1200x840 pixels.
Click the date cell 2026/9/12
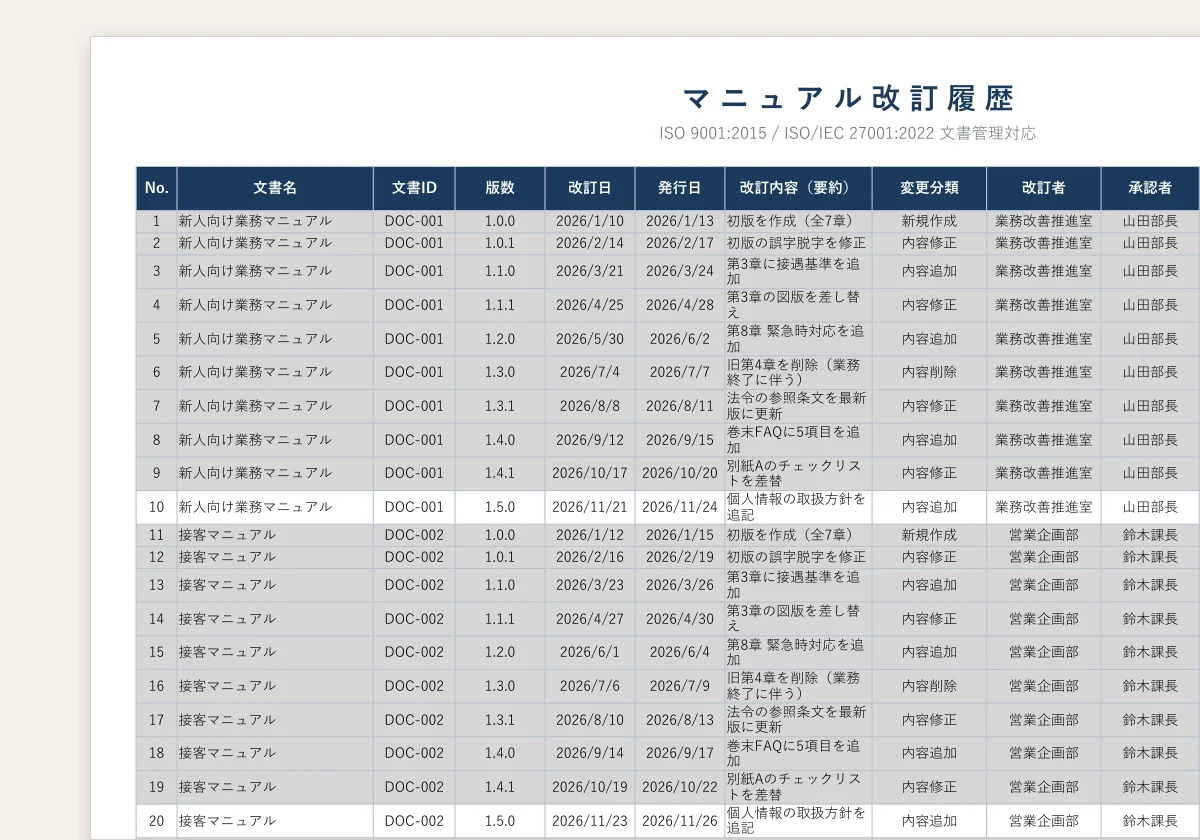tap(590, 440)
